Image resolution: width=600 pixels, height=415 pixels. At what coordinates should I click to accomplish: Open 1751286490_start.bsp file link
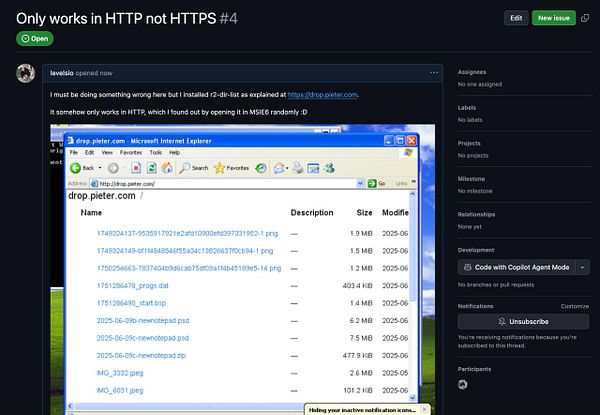click(131, 303)
